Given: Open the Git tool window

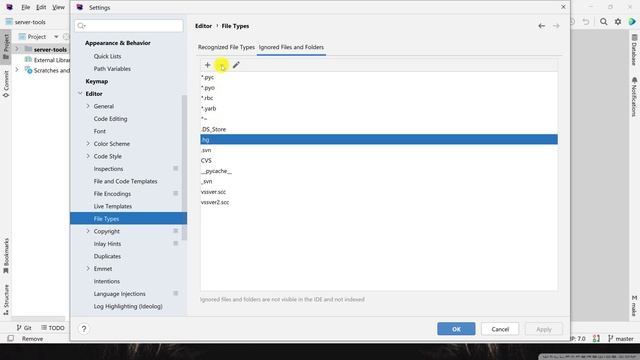Looking at the screenshot, I should point(24,328).
